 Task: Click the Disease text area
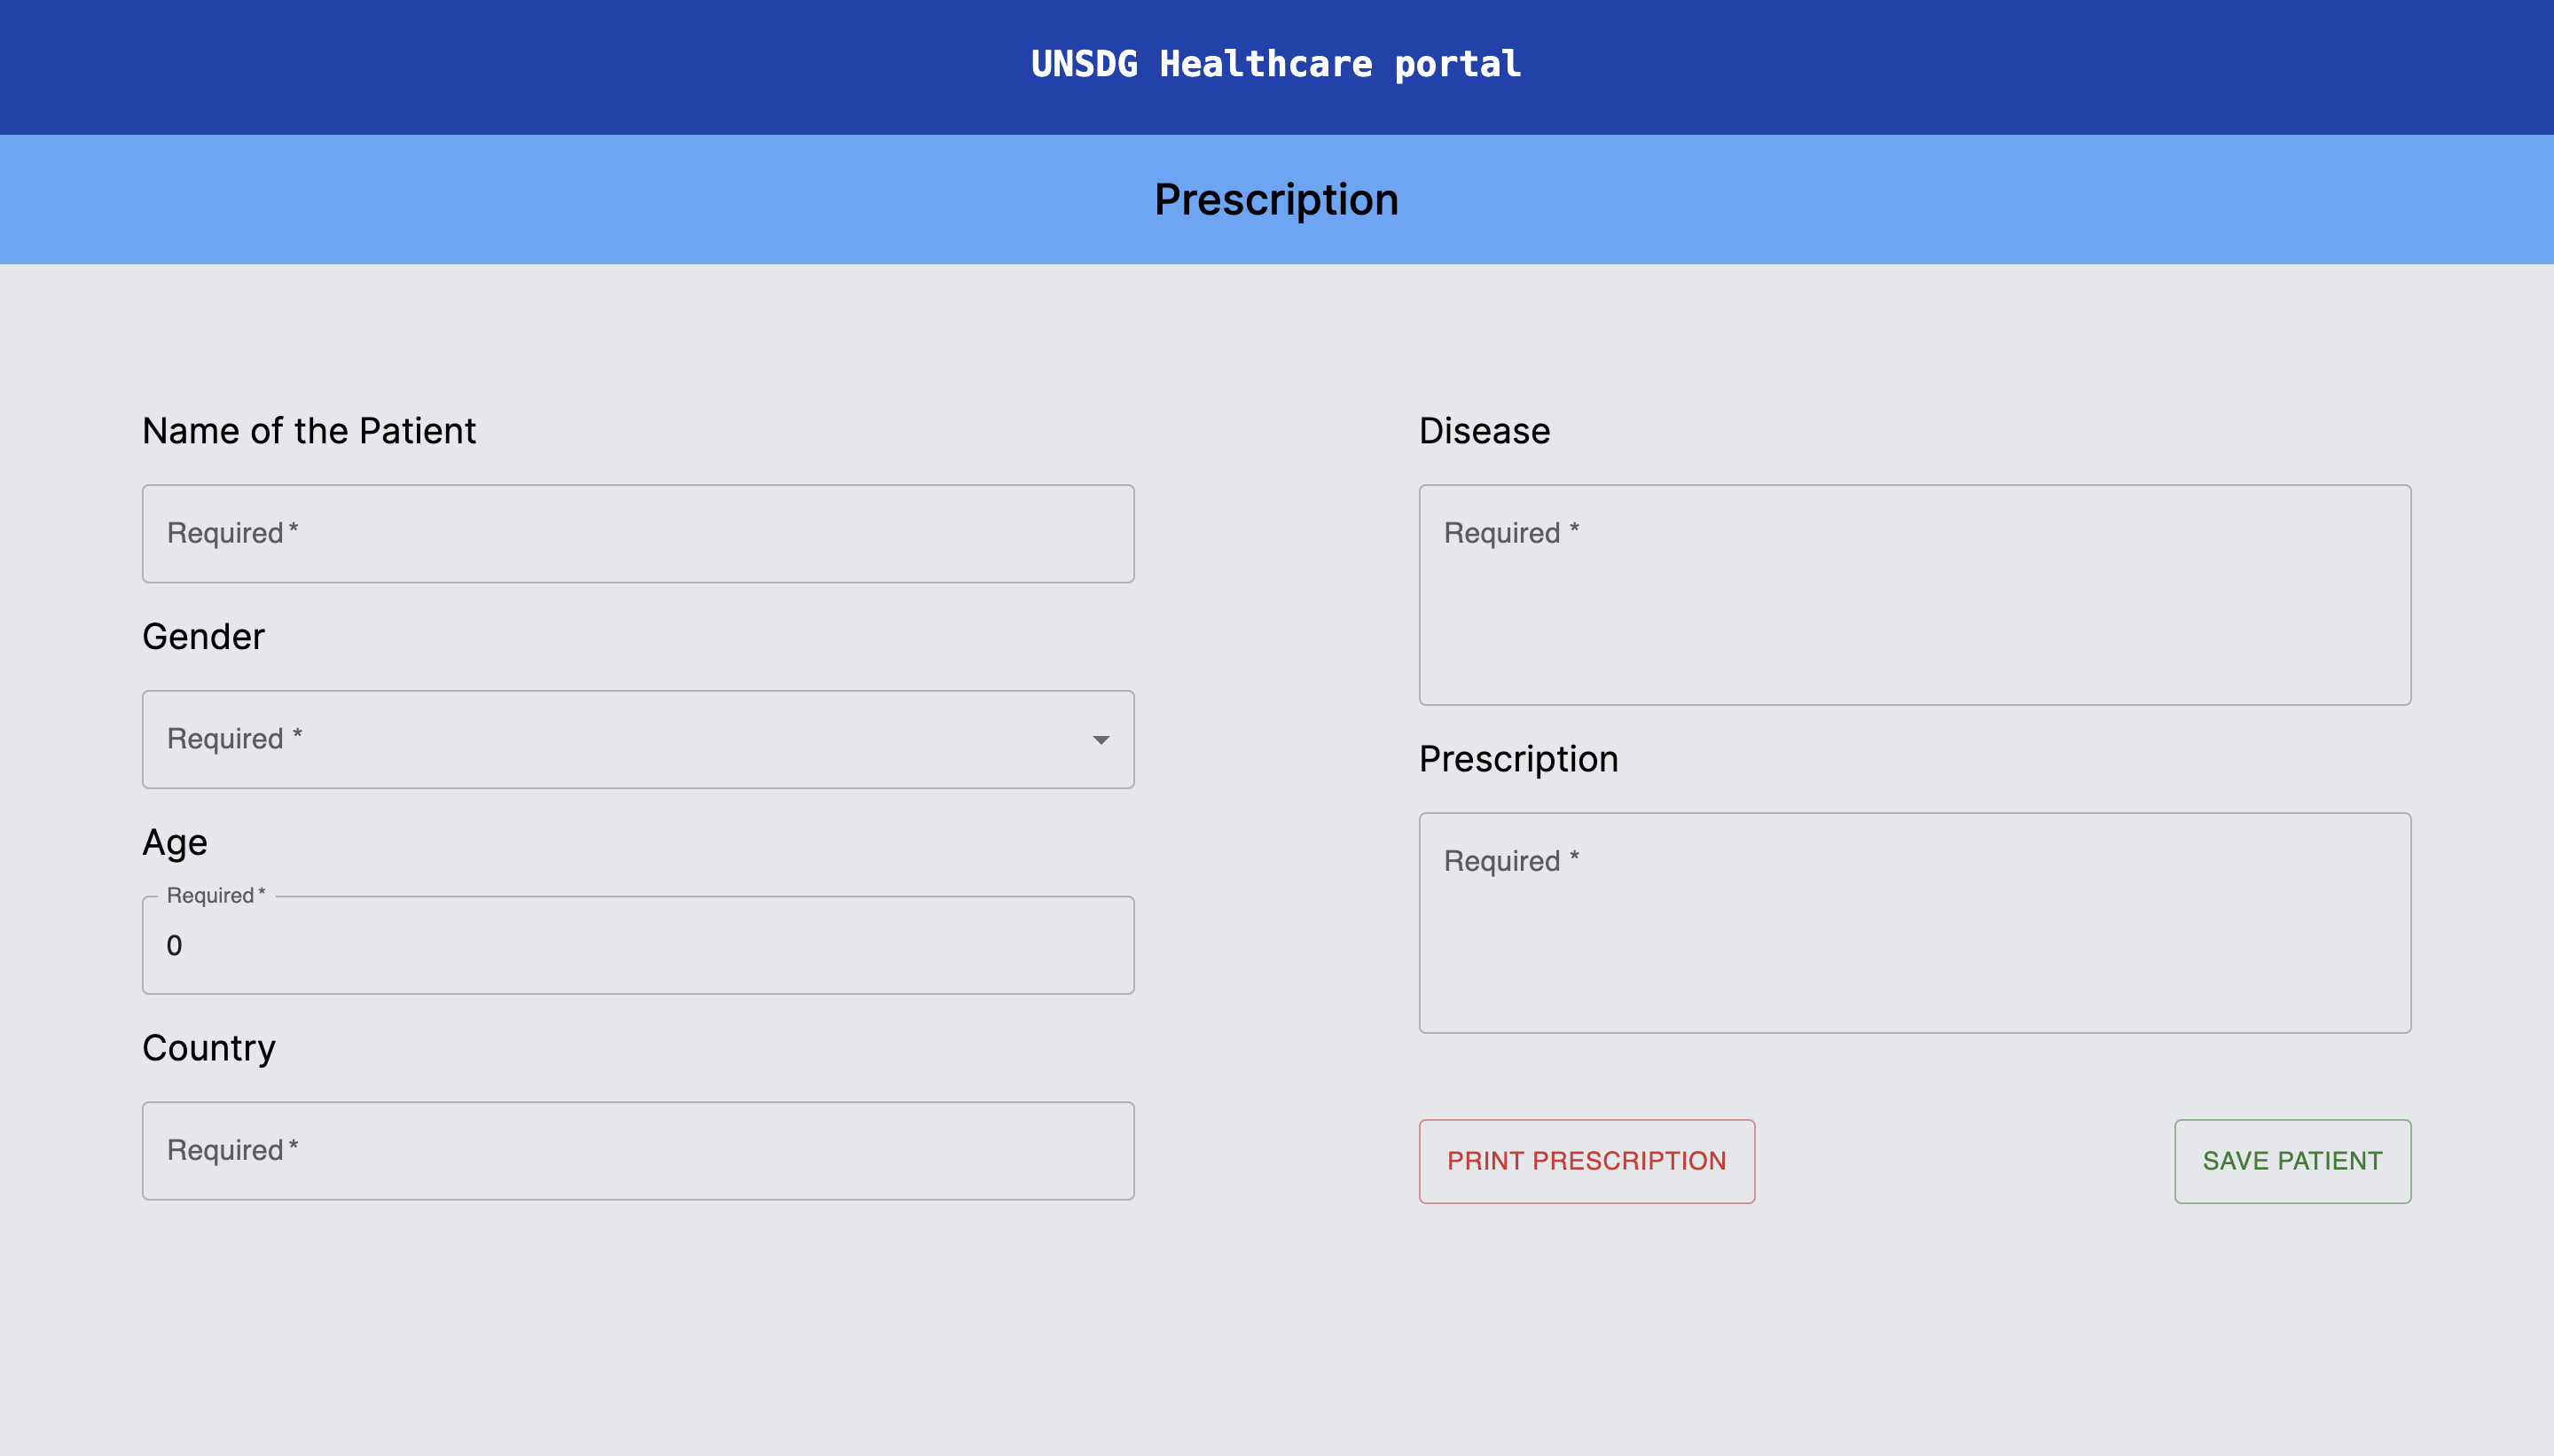tap(1914, 595)
